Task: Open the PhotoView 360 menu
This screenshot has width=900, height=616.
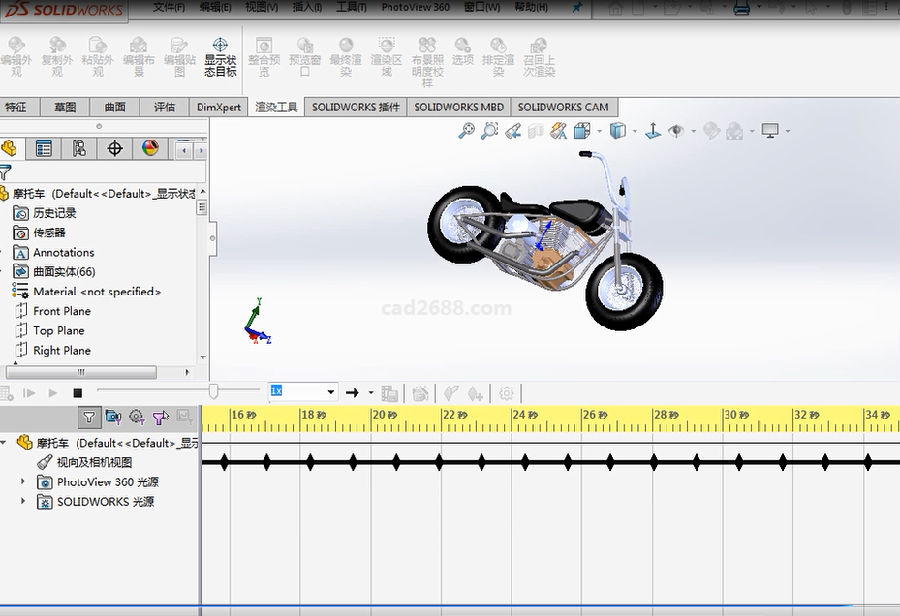Action: [415, 7]
